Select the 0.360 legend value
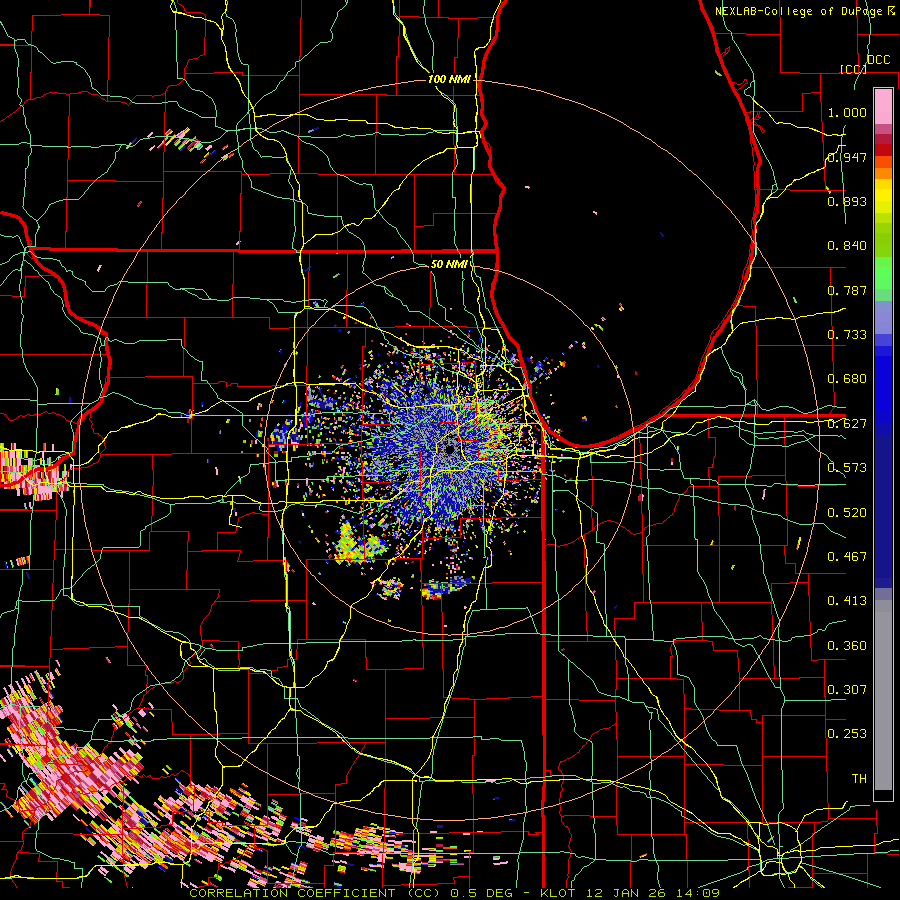The height and width of the screenshot is (900, 900). click(x=847, y=646)
